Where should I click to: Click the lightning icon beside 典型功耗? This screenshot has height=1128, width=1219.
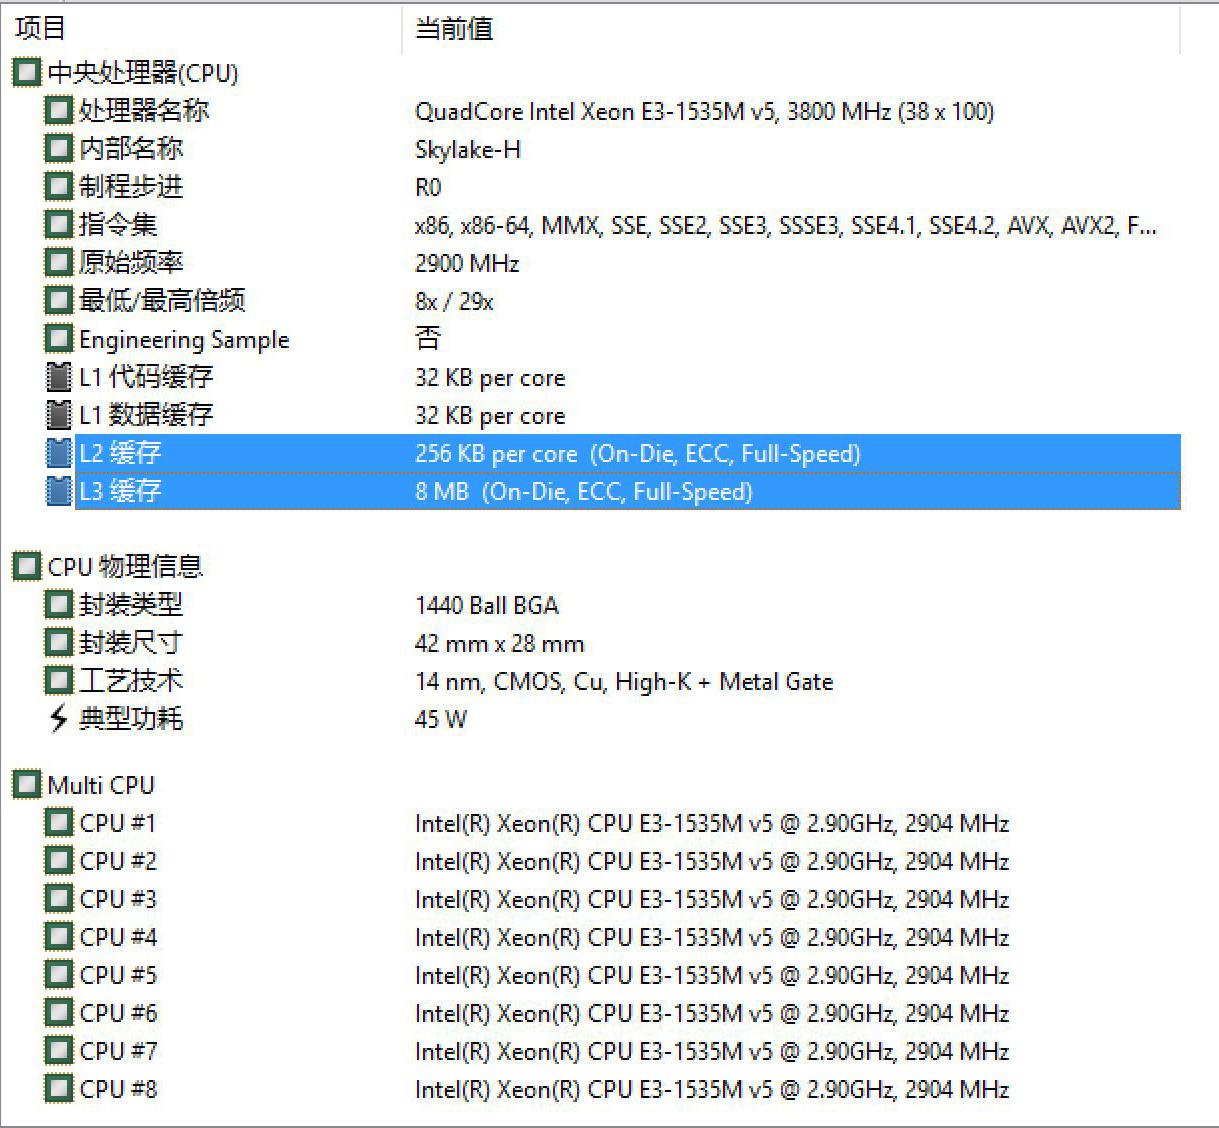pyautogui.click(x=59, y=718)
